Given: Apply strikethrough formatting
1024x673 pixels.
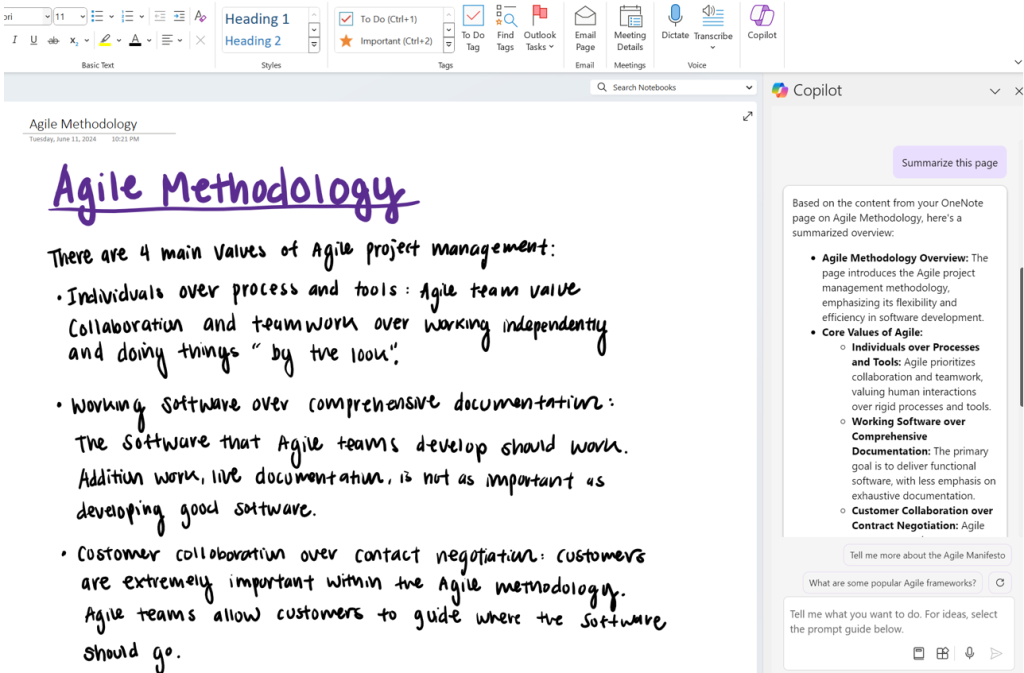Looking at the screenshot, I should pyautogui.click(x=55, y=38).
